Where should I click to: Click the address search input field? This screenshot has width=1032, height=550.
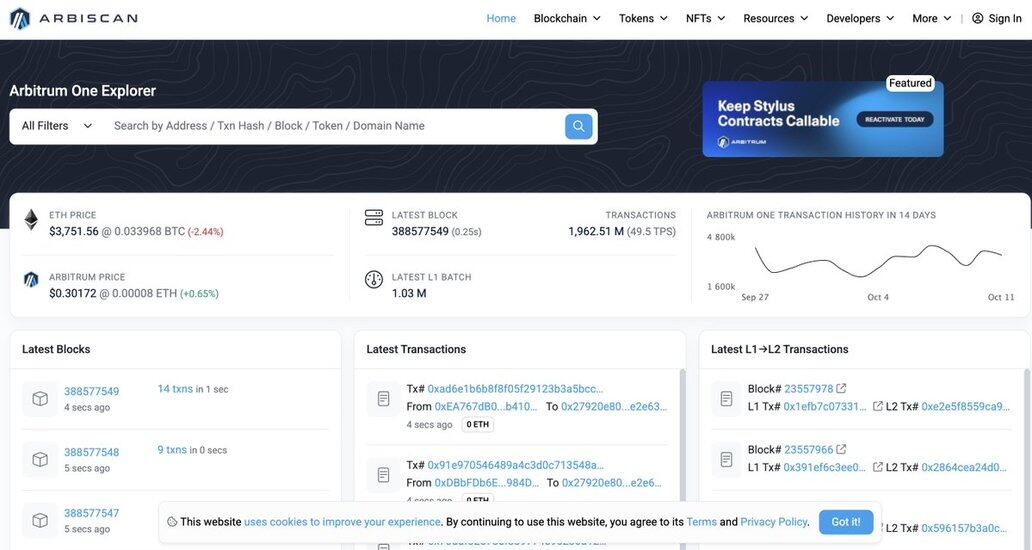pos(335,126)
